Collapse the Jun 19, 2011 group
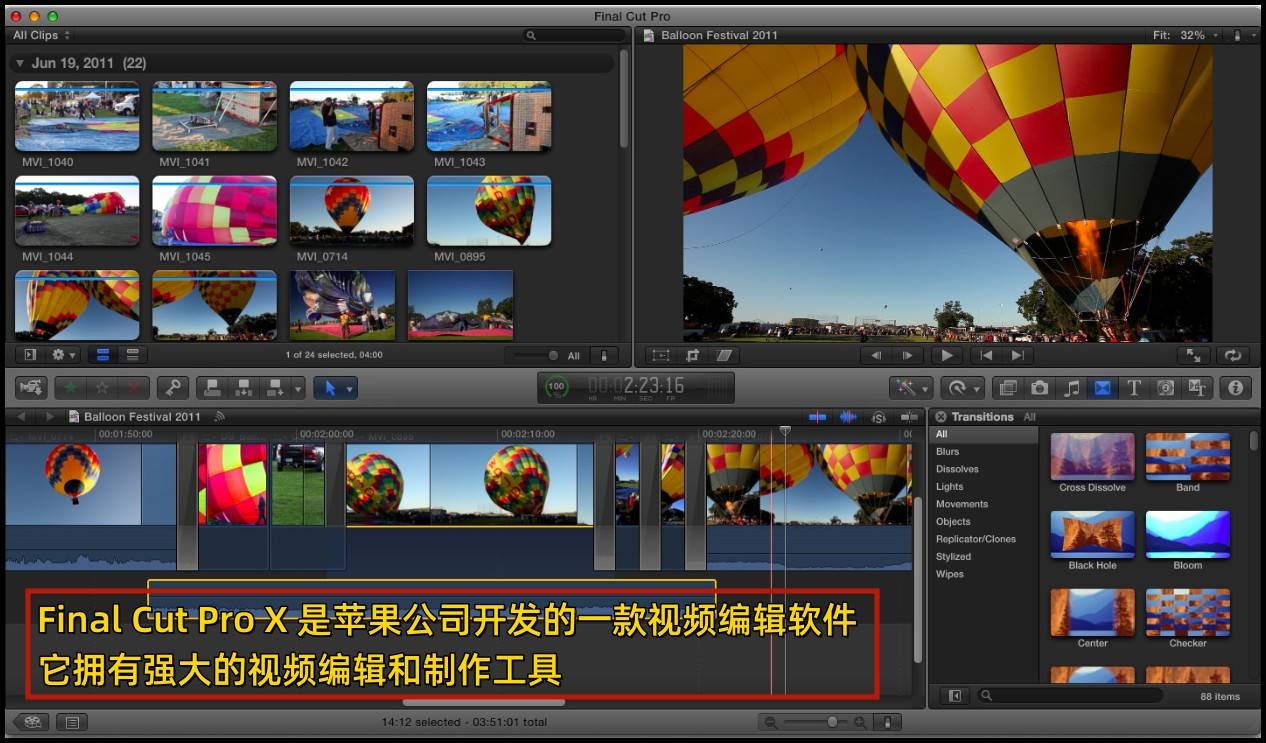This screenshot has width=1266, height=743. point(20,63)
